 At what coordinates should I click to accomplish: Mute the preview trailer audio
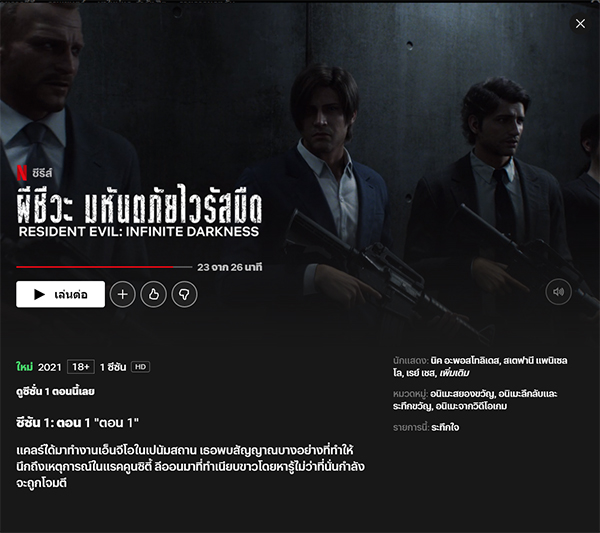click(558, 292)
